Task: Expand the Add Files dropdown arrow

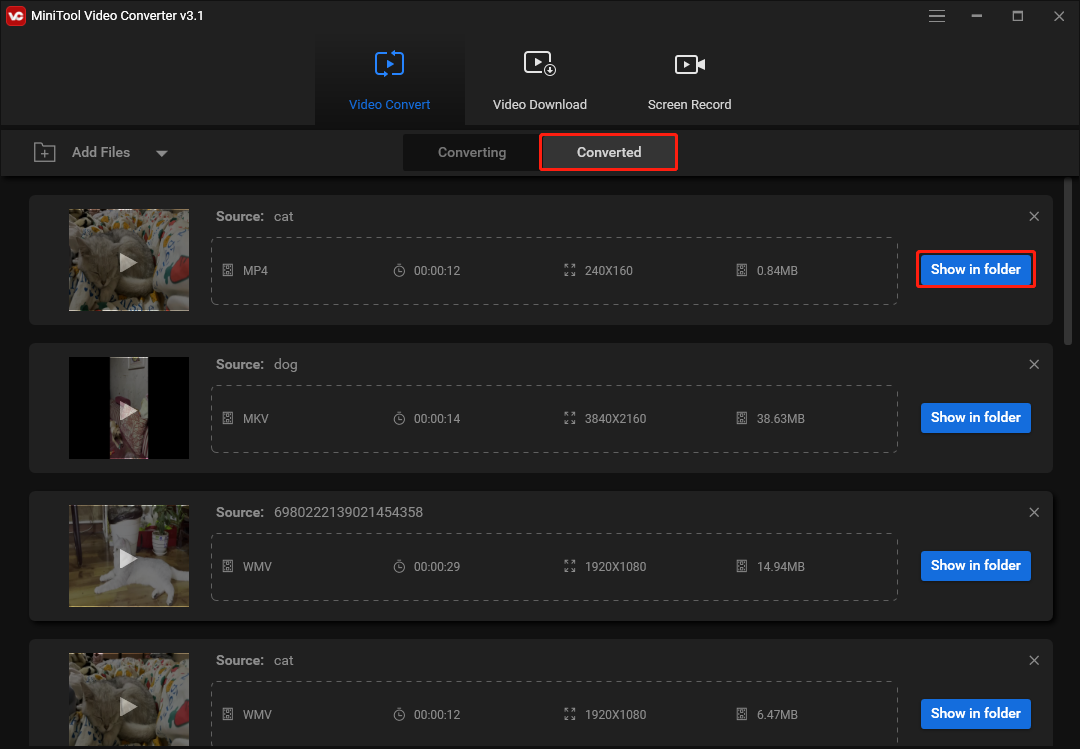Action: pyautogui.click(x=162, y=153)
